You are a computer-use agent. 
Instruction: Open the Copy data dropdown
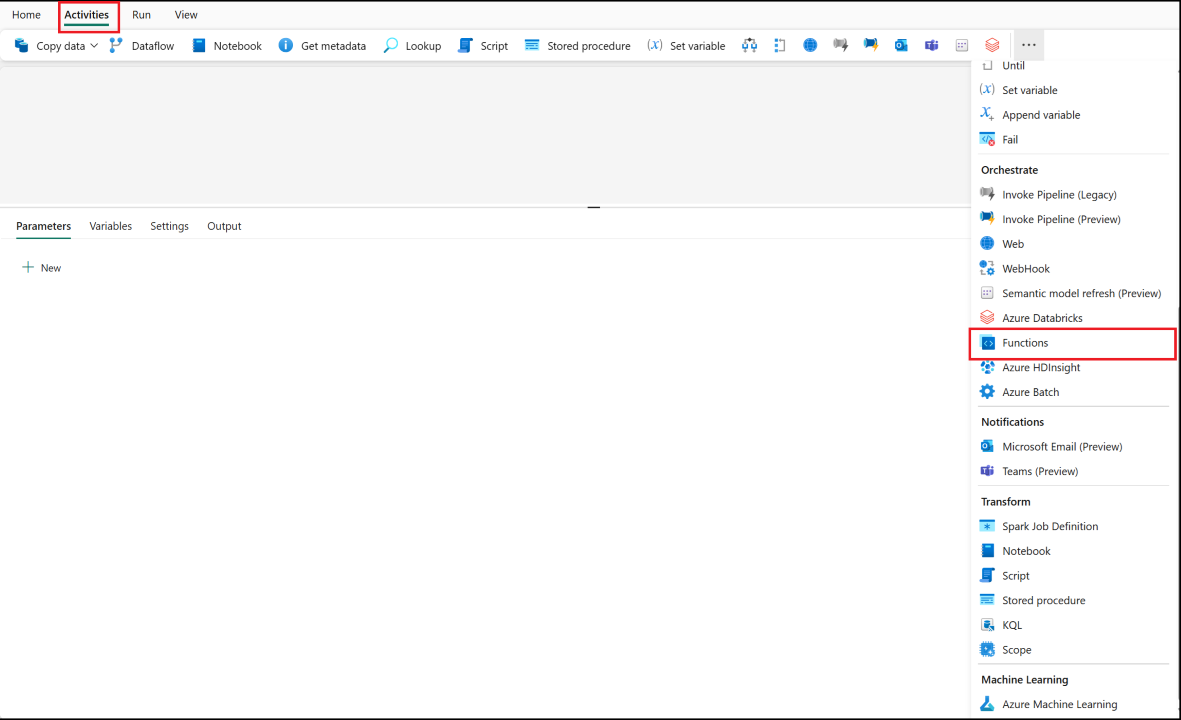(95, 45)
